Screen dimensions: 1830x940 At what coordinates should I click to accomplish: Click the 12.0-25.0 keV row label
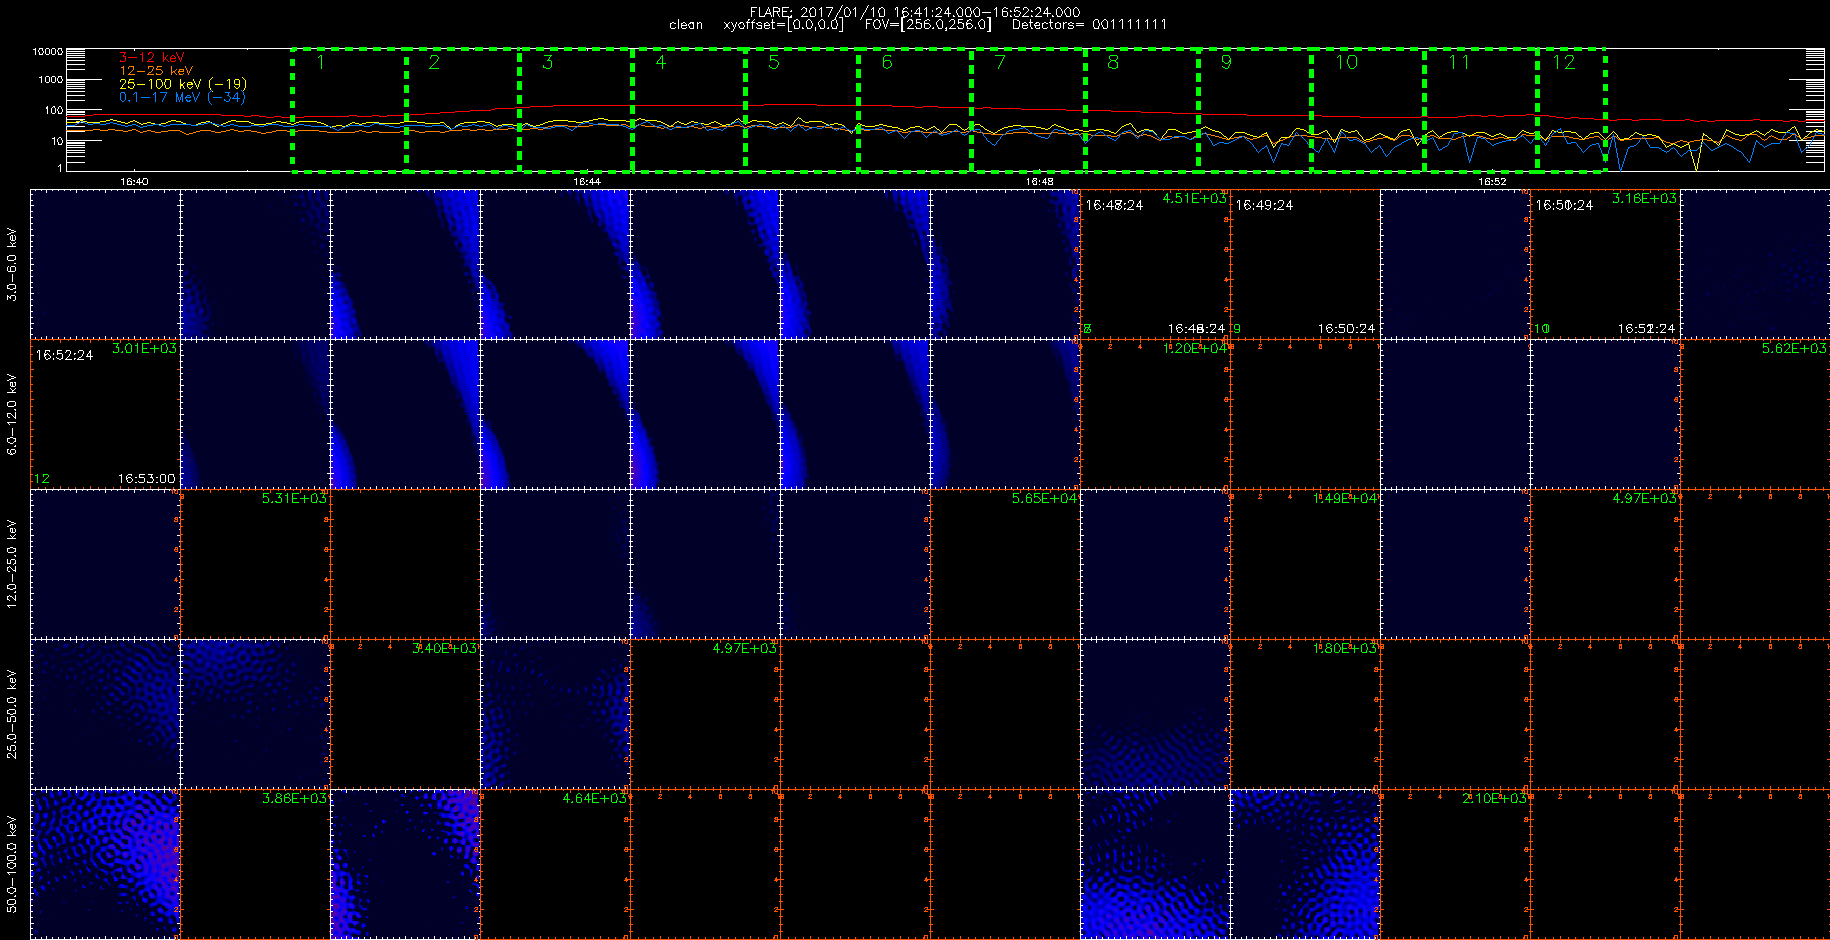click(x=12, y=564)
